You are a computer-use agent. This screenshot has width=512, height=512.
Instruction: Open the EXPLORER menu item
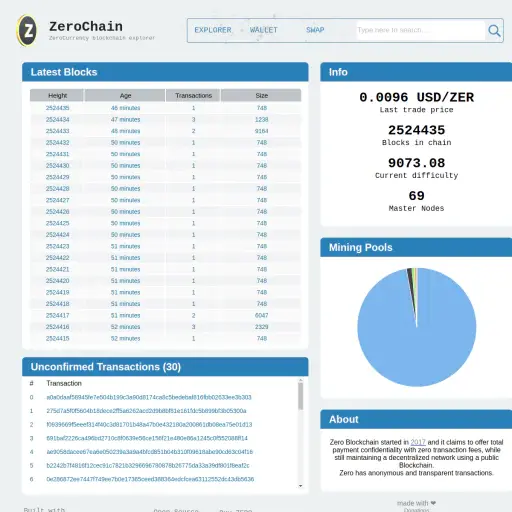tap(213, 30)
